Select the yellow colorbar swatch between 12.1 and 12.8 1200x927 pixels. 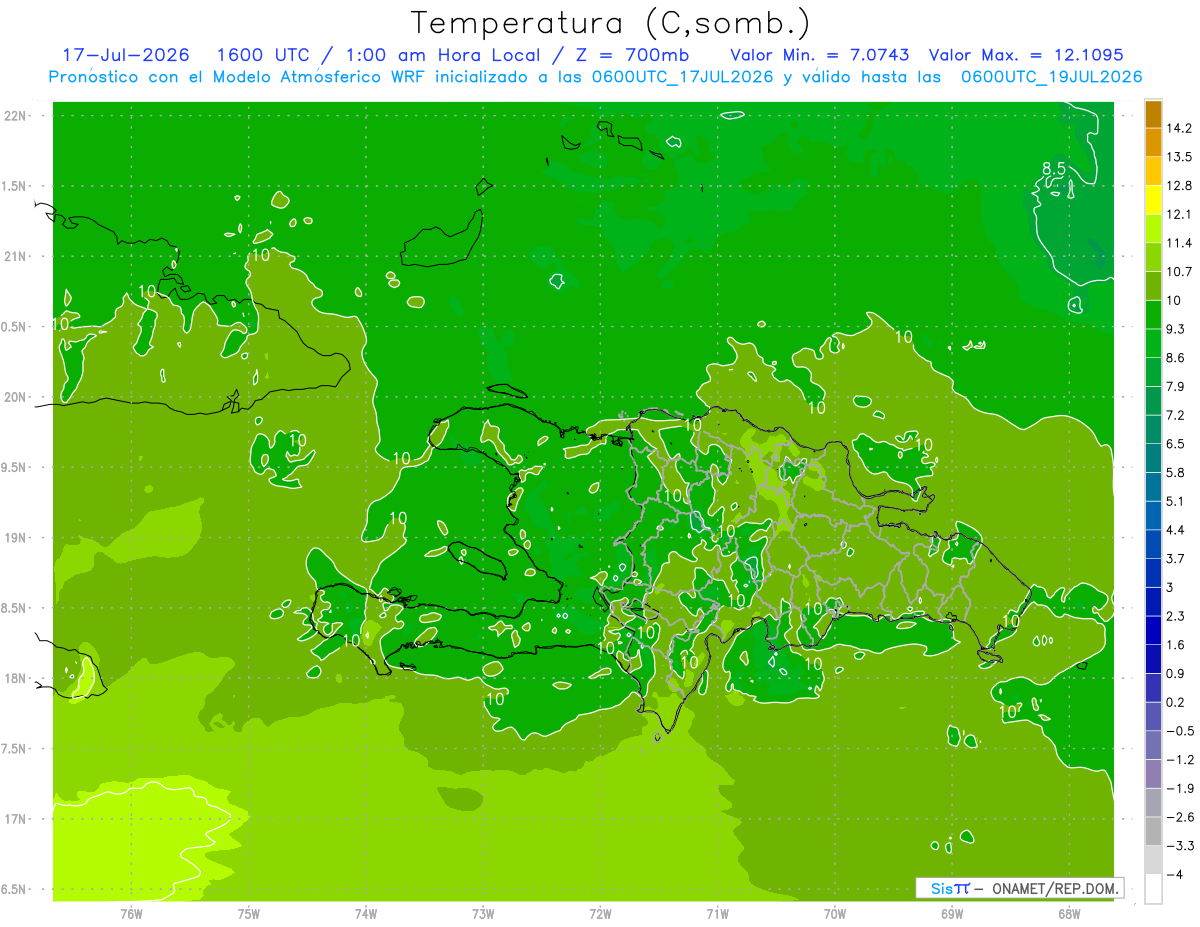pyautogui.click(x=1153, y=199)
